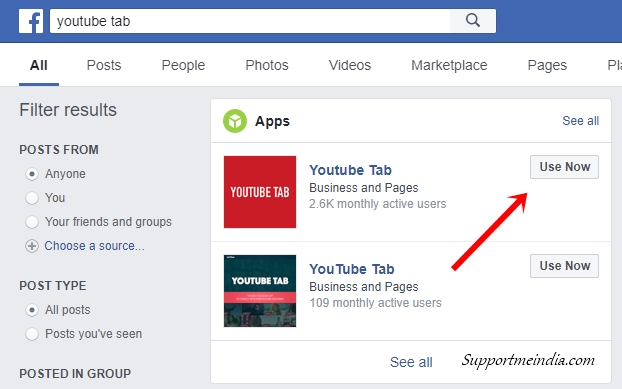This screenshot has height=389, width=622.
Task: Click the 2.6K monthly active users text
Action: pyautogui.click(x=378, y=204)
